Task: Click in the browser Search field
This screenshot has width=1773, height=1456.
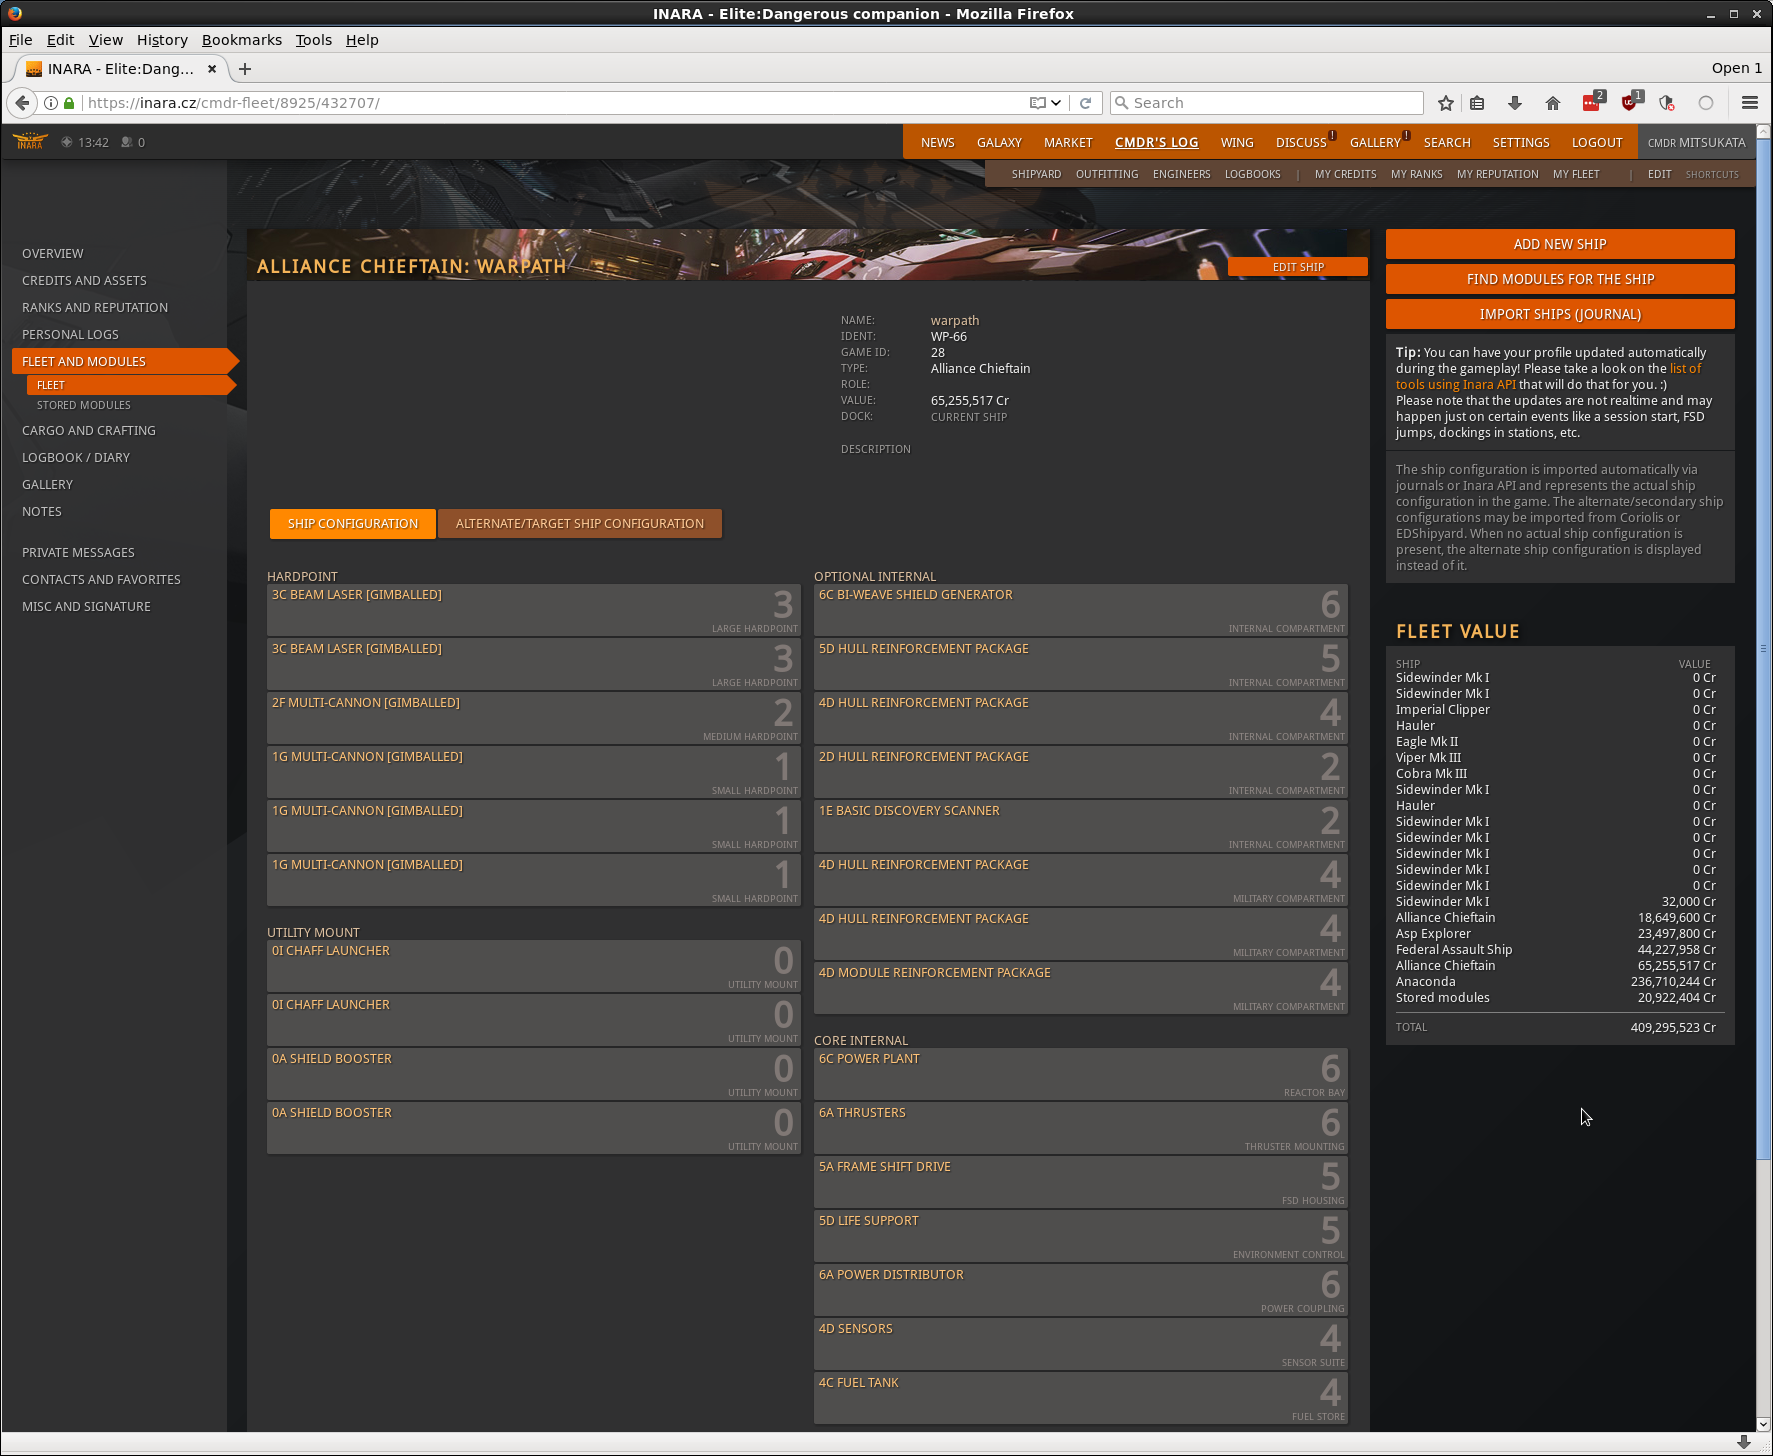Action: (x=1266, y=103)
